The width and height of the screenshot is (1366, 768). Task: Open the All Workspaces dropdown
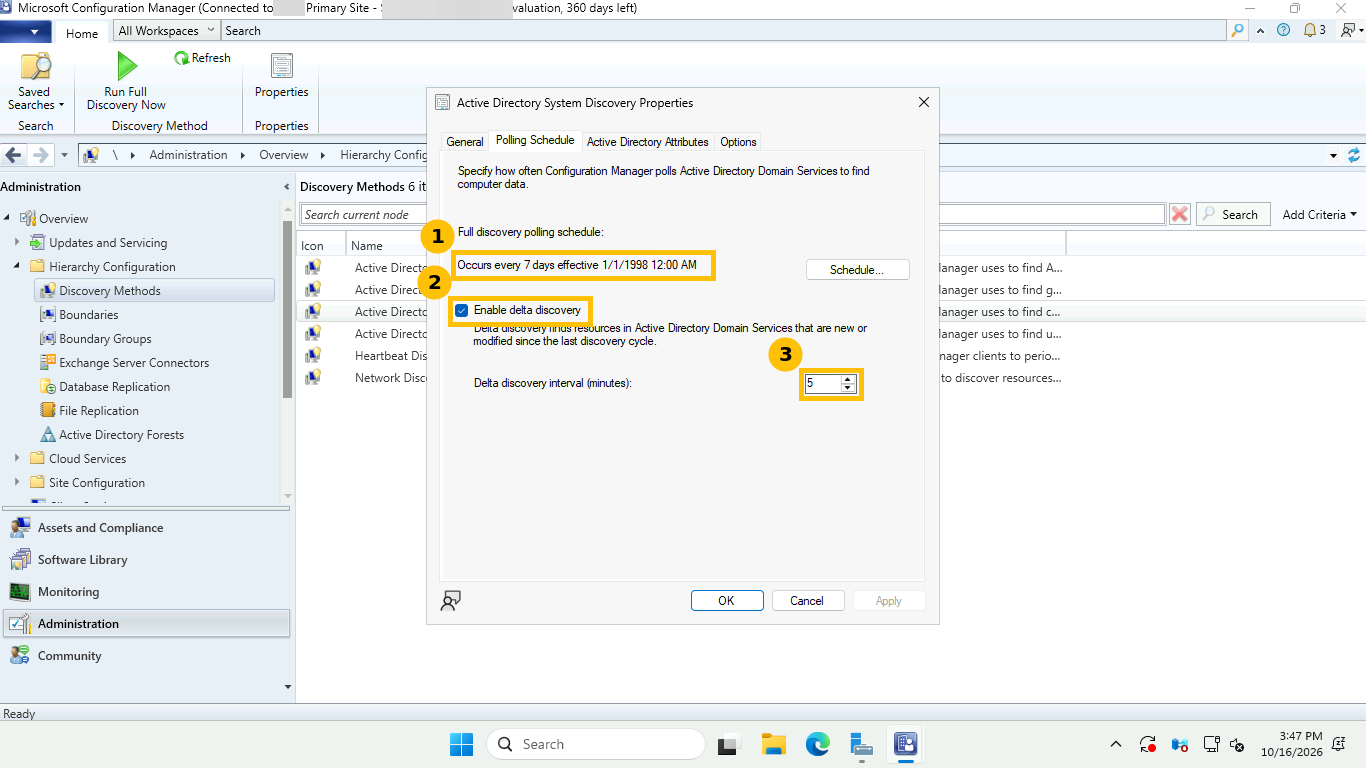166,31
